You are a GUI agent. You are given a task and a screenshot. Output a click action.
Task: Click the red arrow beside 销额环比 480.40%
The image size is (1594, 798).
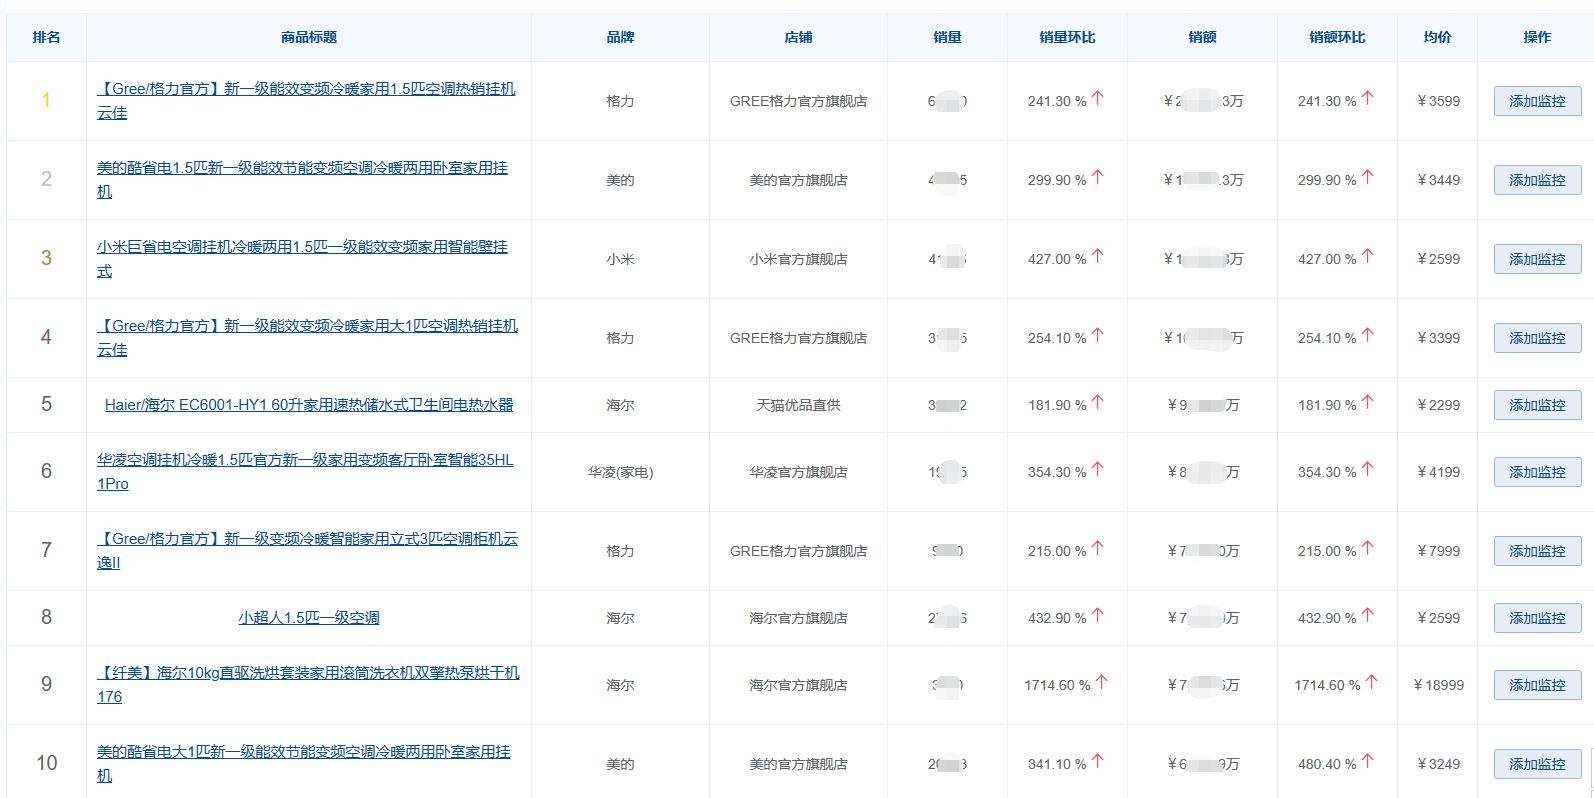pyautogui.click(x=1367, y=762)
